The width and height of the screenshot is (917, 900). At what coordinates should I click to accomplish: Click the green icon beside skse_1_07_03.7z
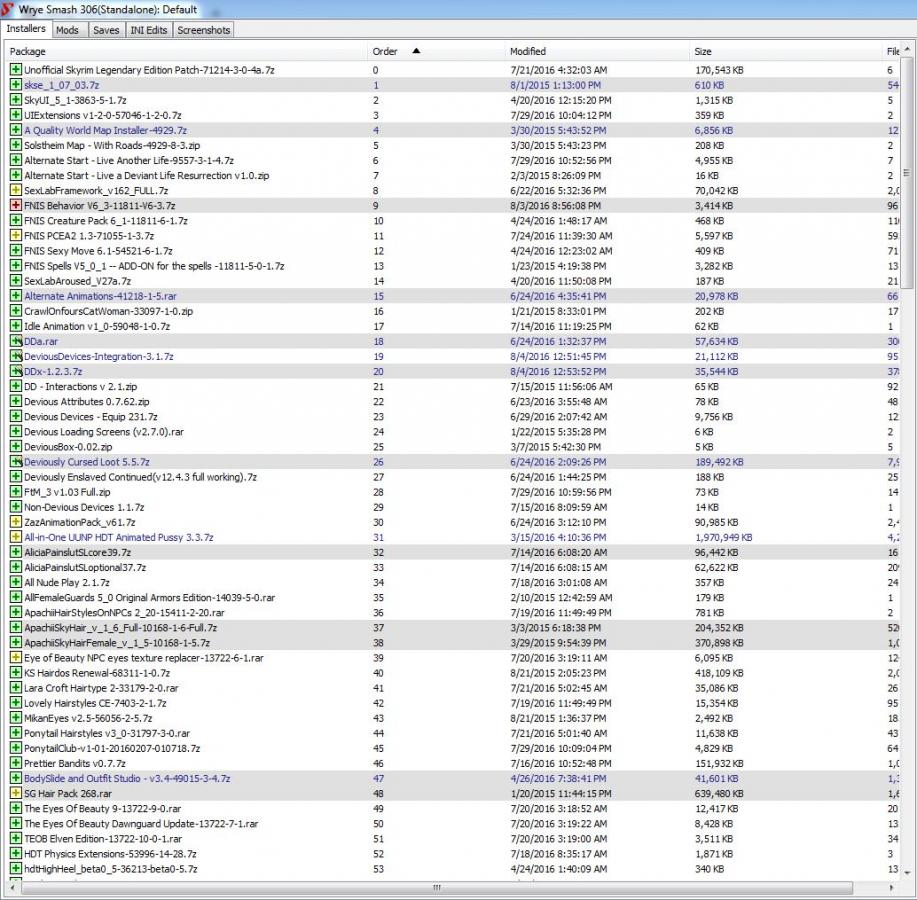16,85
